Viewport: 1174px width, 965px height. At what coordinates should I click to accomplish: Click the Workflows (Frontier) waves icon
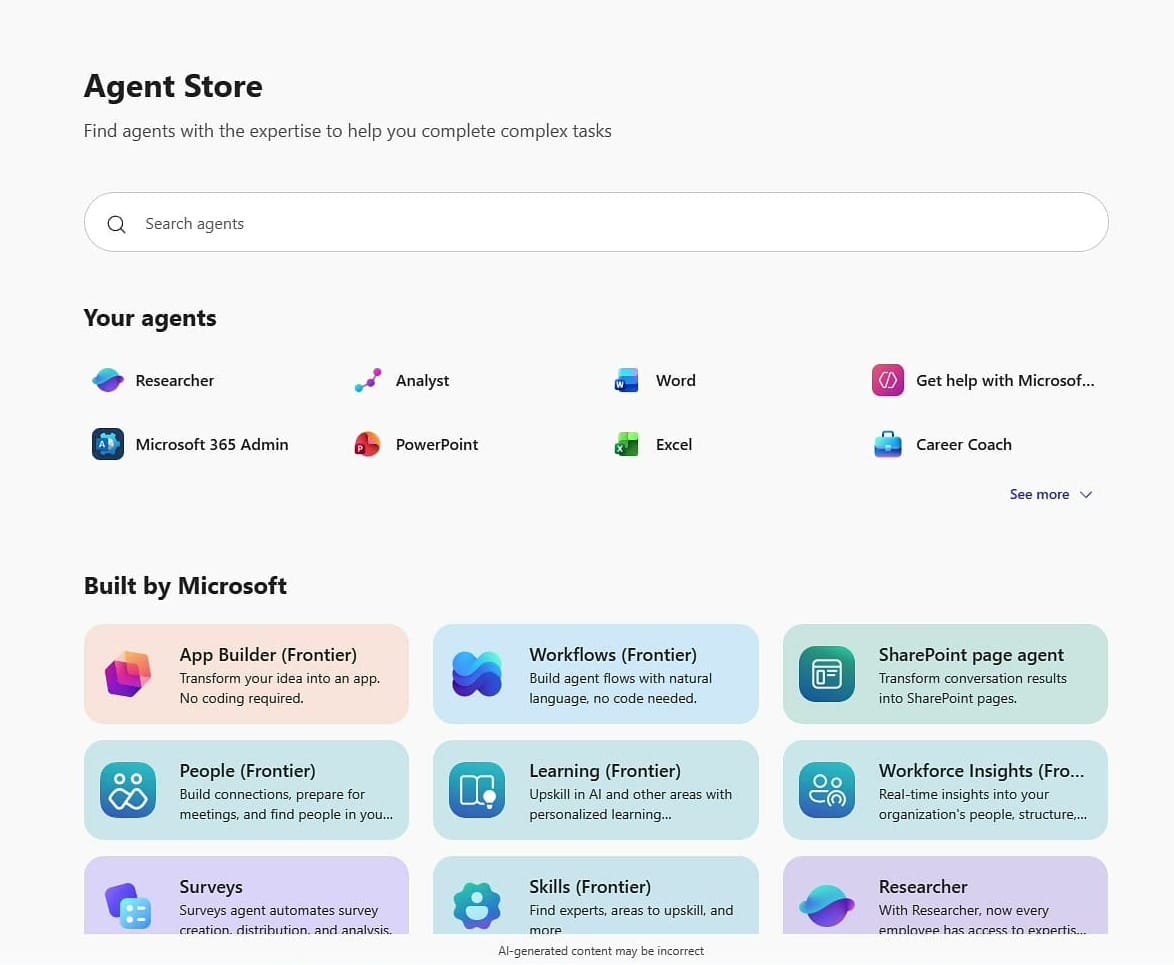pyautogui.click(x=477, y=674)
